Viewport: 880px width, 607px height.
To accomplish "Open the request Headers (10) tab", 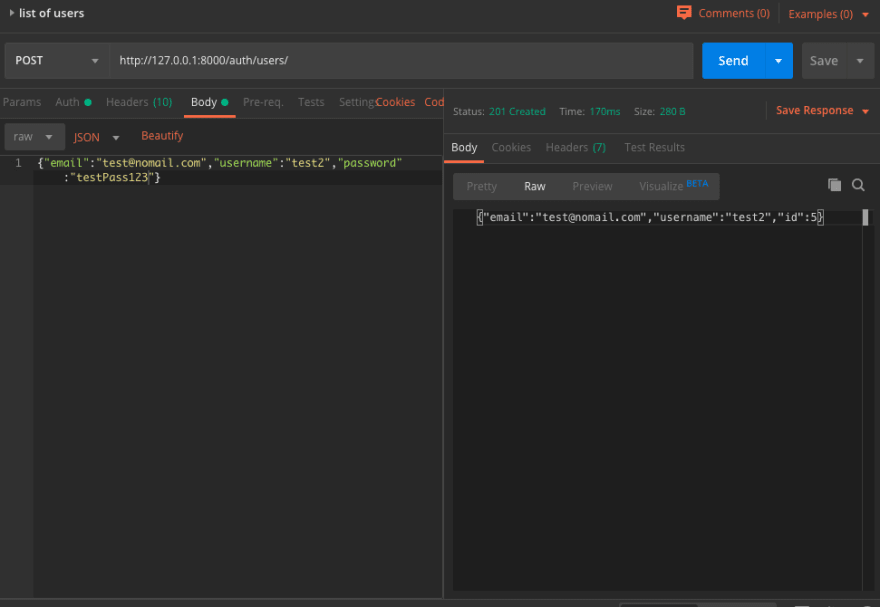I will (x=139, y=102).
